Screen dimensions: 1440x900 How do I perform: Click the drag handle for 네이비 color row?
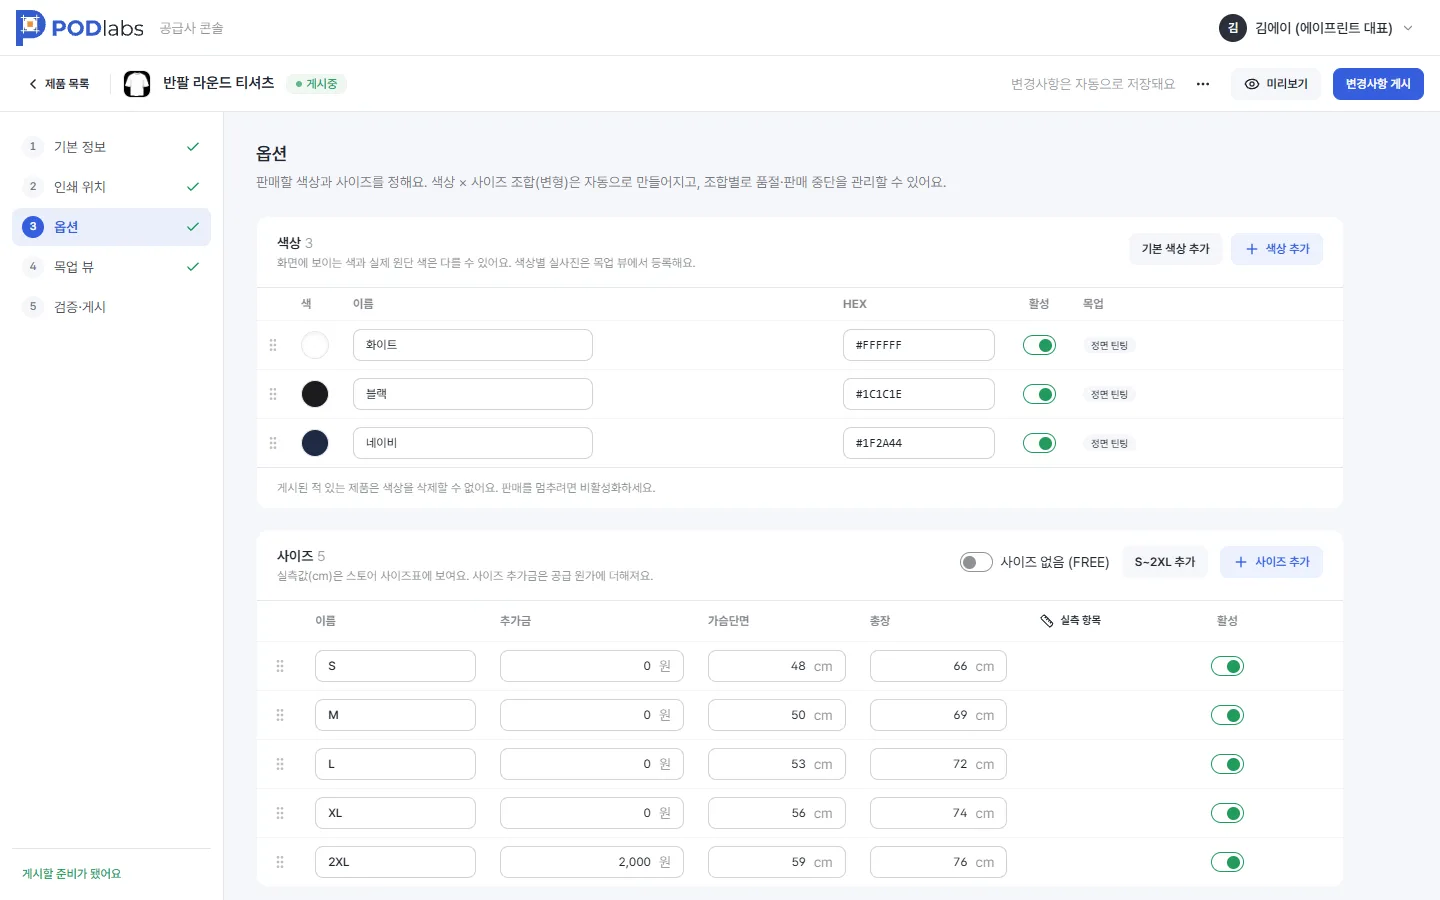pos(273,443)
